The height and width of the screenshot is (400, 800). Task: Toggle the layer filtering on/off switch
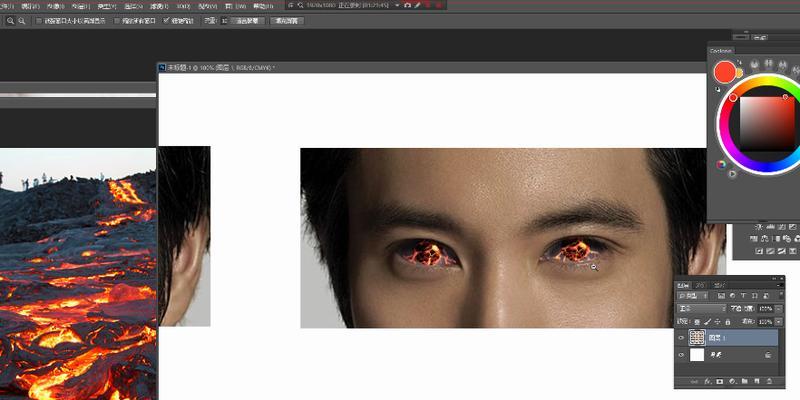(781, 294)
